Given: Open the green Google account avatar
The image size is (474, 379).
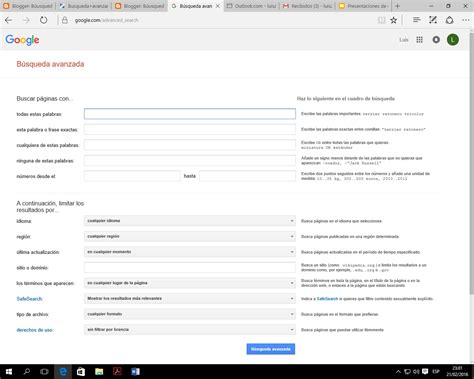Looking at the screenshot, I should tap(453, 40).
